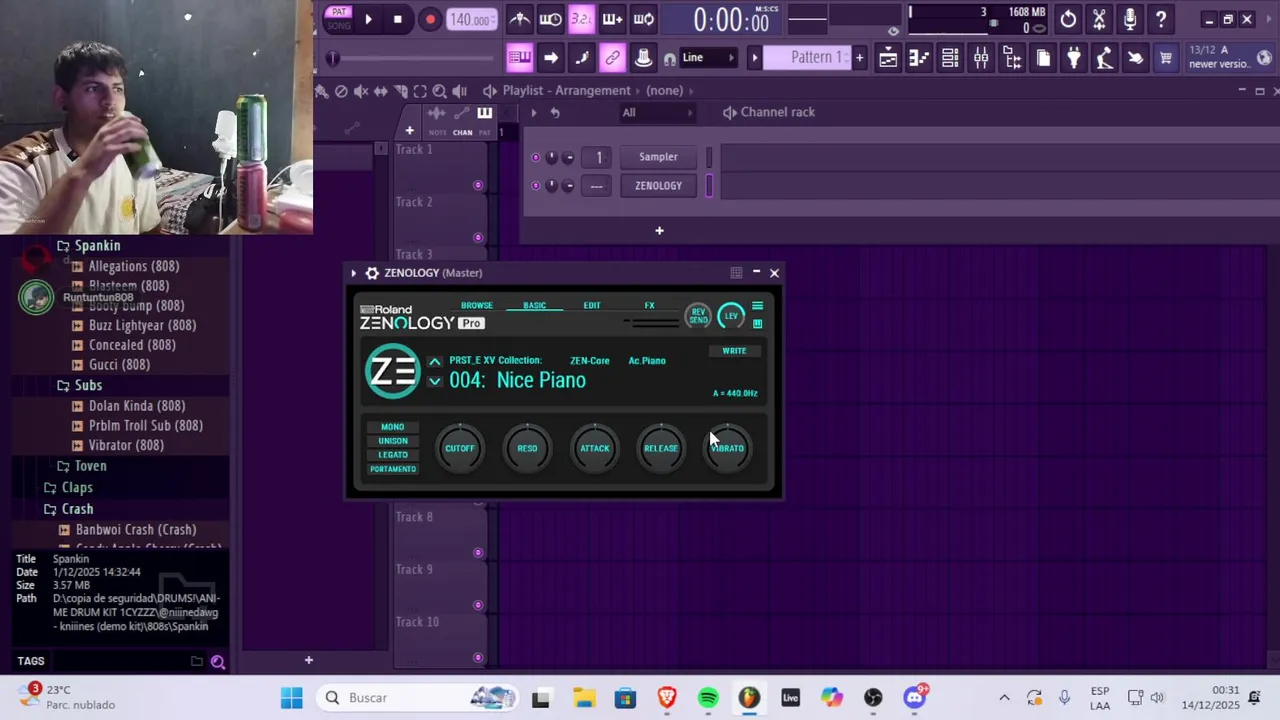Viewport: 1280px width, 720px height.
Task: Open the Pattern 1 selector
Action: (806, 58)
